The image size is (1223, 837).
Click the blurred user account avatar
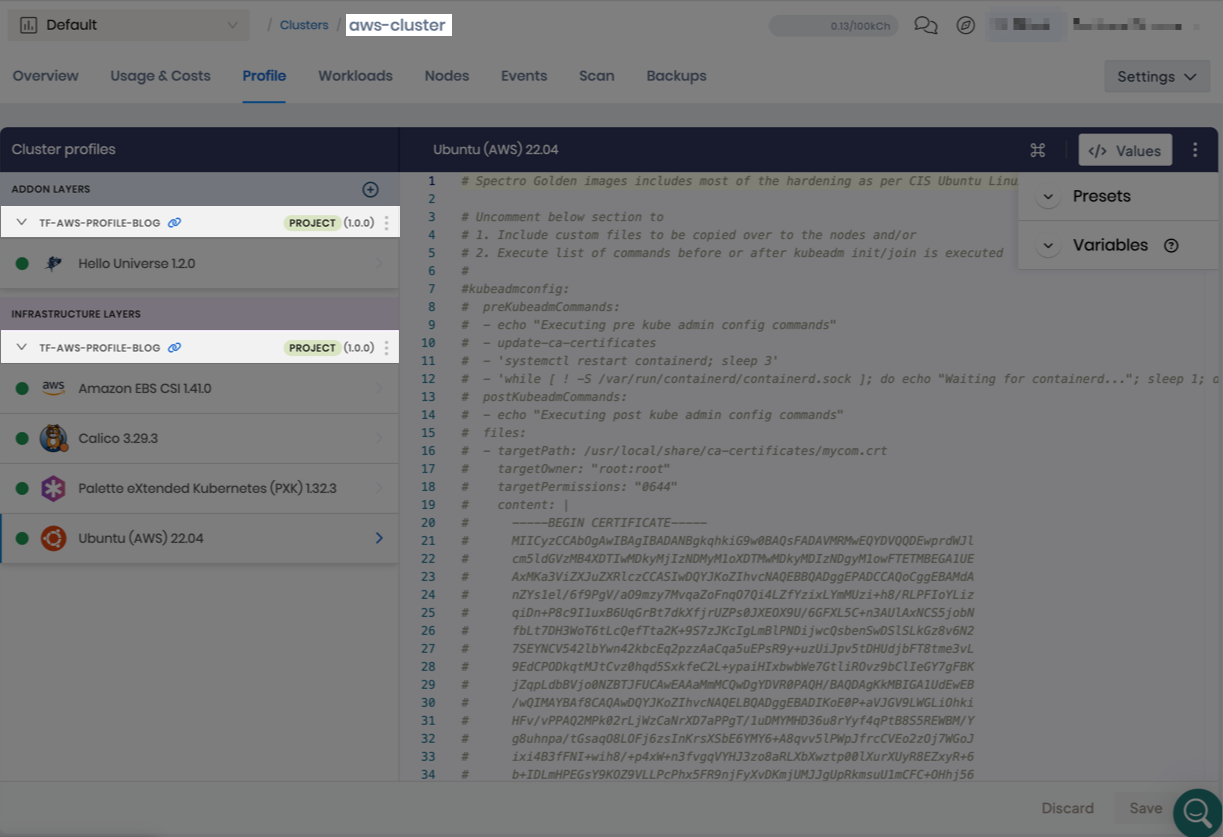[x=1023, y=25]
